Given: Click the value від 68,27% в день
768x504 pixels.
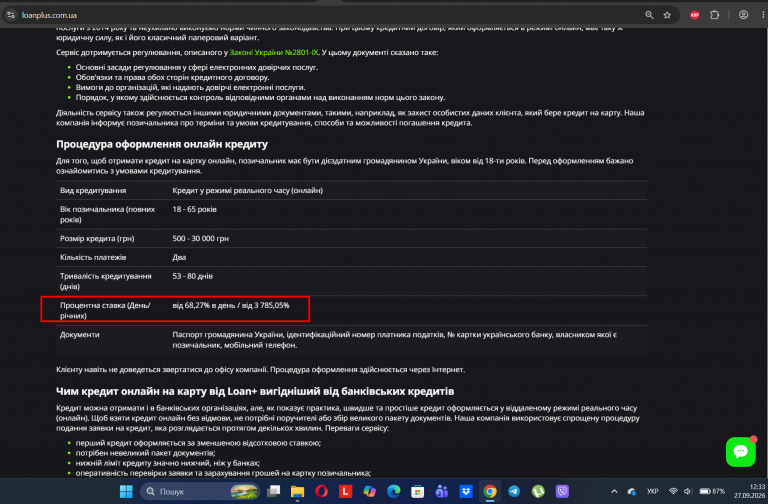Looking at the screenshot, I should tap(204, 305).
